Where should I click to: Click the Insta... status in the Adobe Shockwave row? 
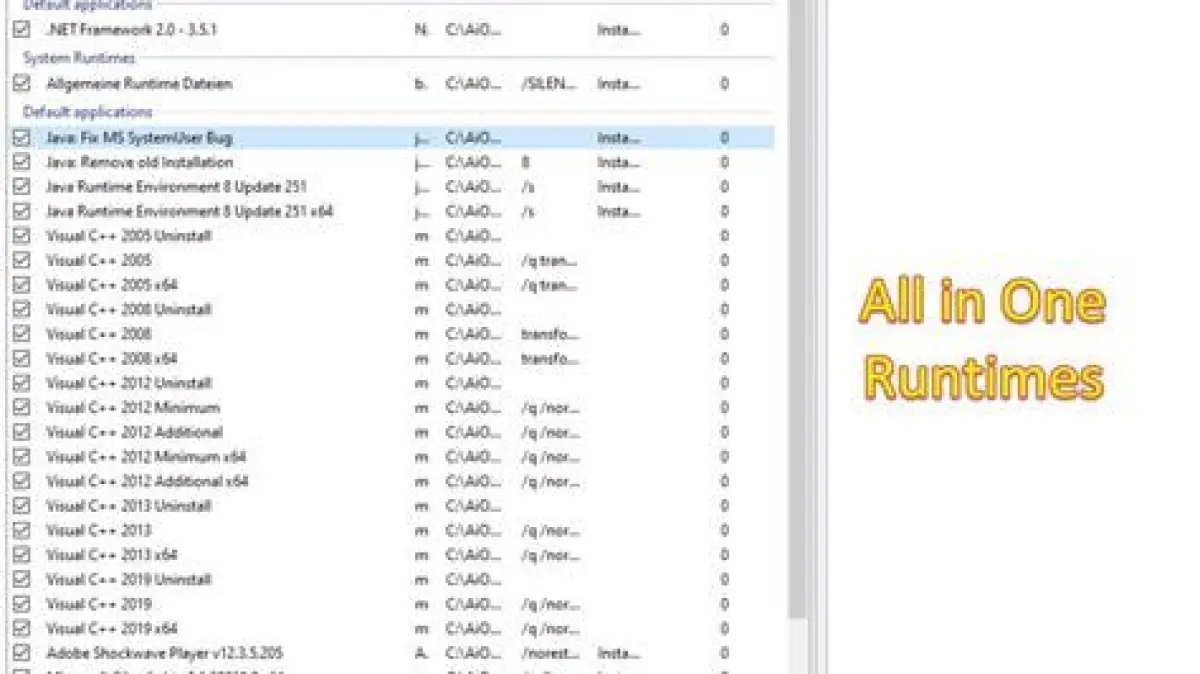click(618, 653)
